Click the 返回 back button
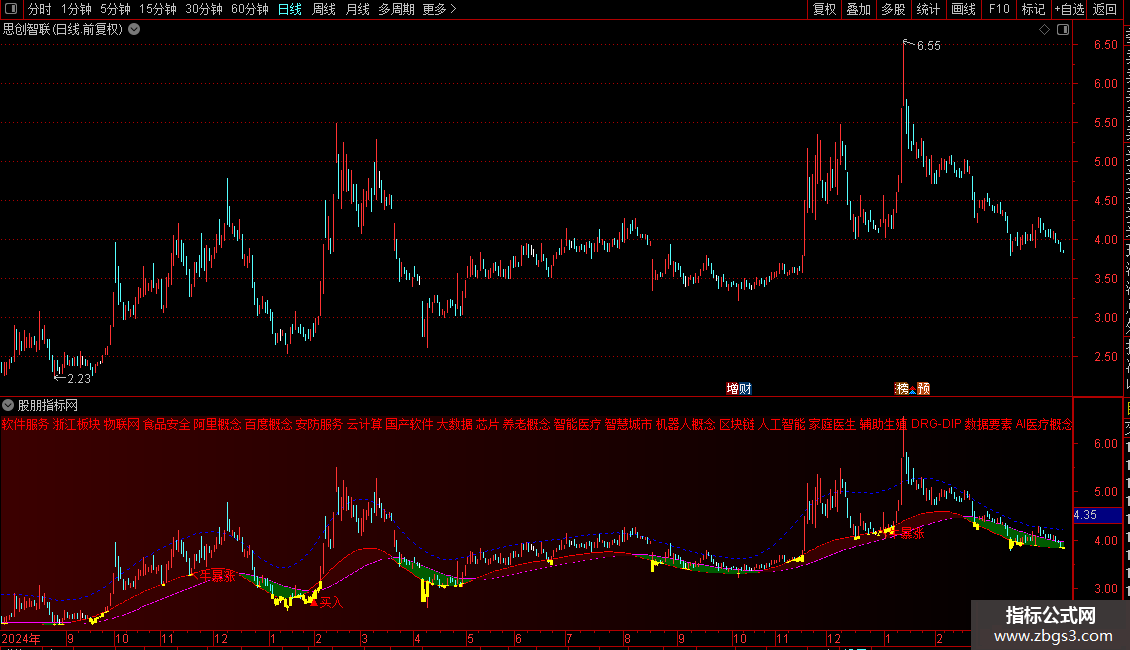This screenshot has width=1130, height=650. tap(1105, 9)
